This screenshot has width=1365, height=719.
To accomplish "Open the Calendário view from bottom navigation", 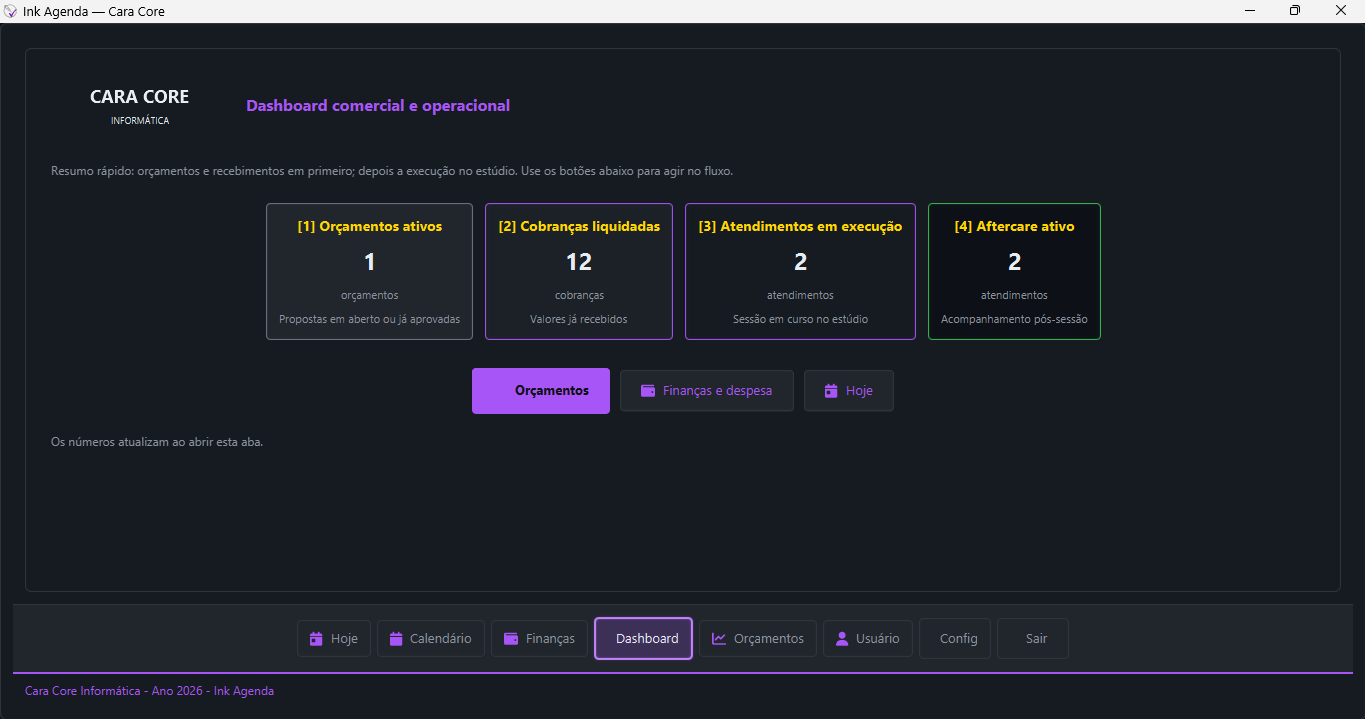I will (x=431, y=638).
